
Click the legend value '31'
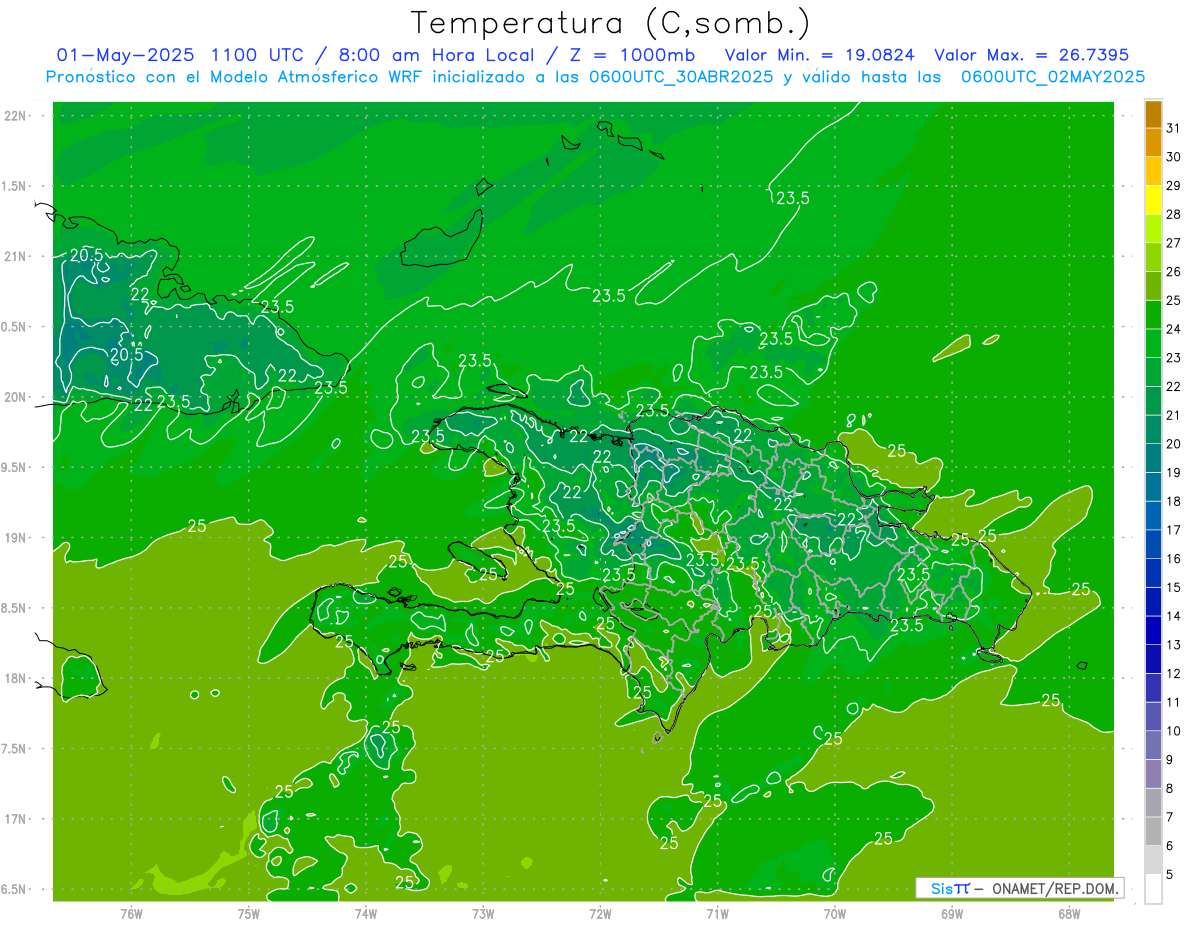(x=1173, y=128)
